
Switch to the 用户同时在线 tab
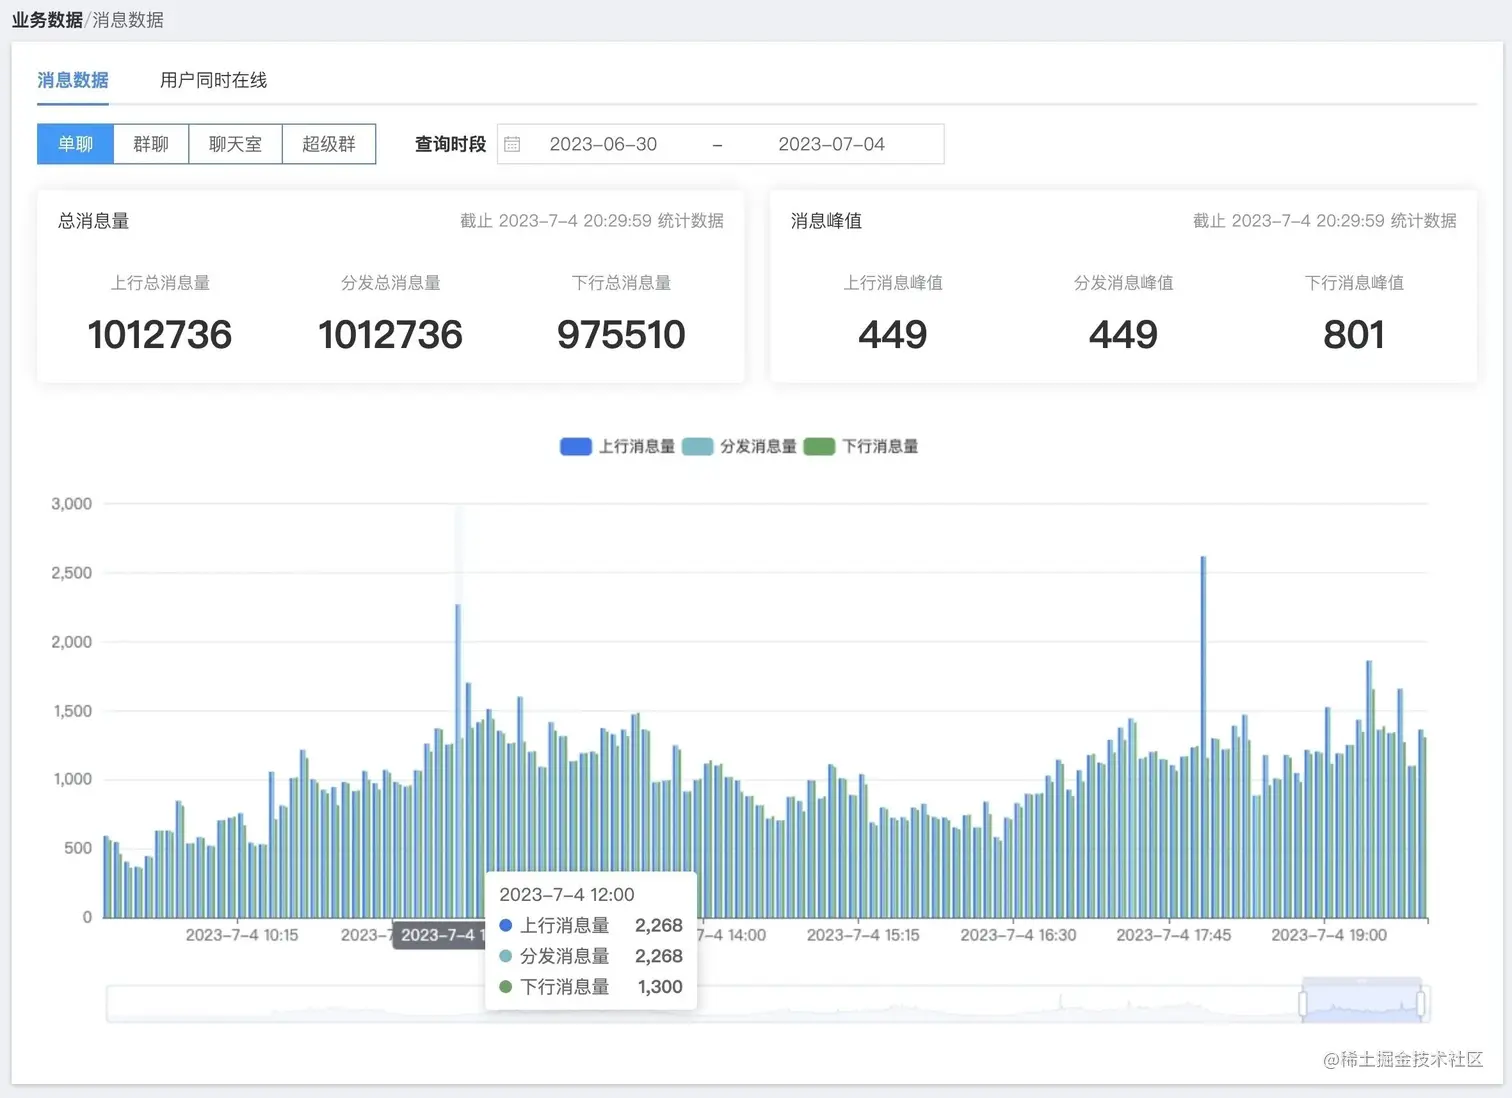pyautogui.click(x=212, y=80)
